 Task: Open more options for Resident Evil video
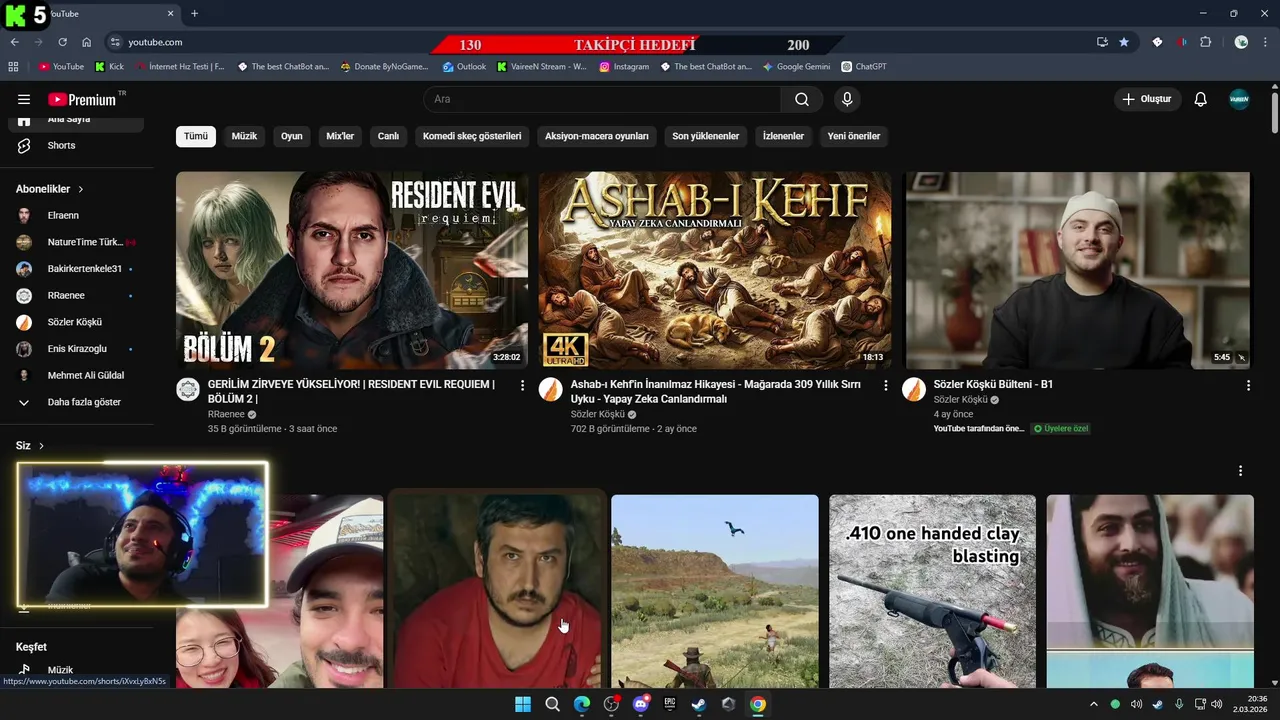tap(522, 385)
